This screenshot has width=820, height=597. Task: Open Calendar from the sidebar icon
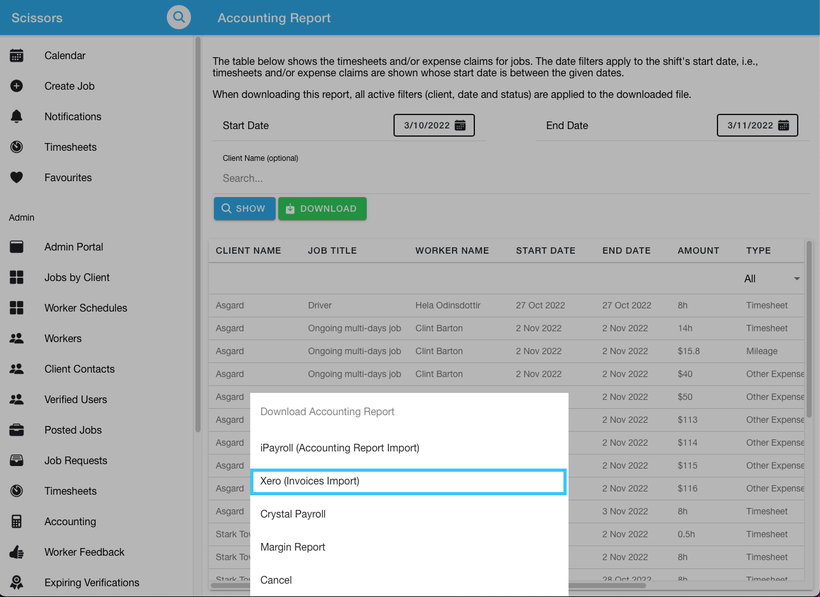pos(17,56)
